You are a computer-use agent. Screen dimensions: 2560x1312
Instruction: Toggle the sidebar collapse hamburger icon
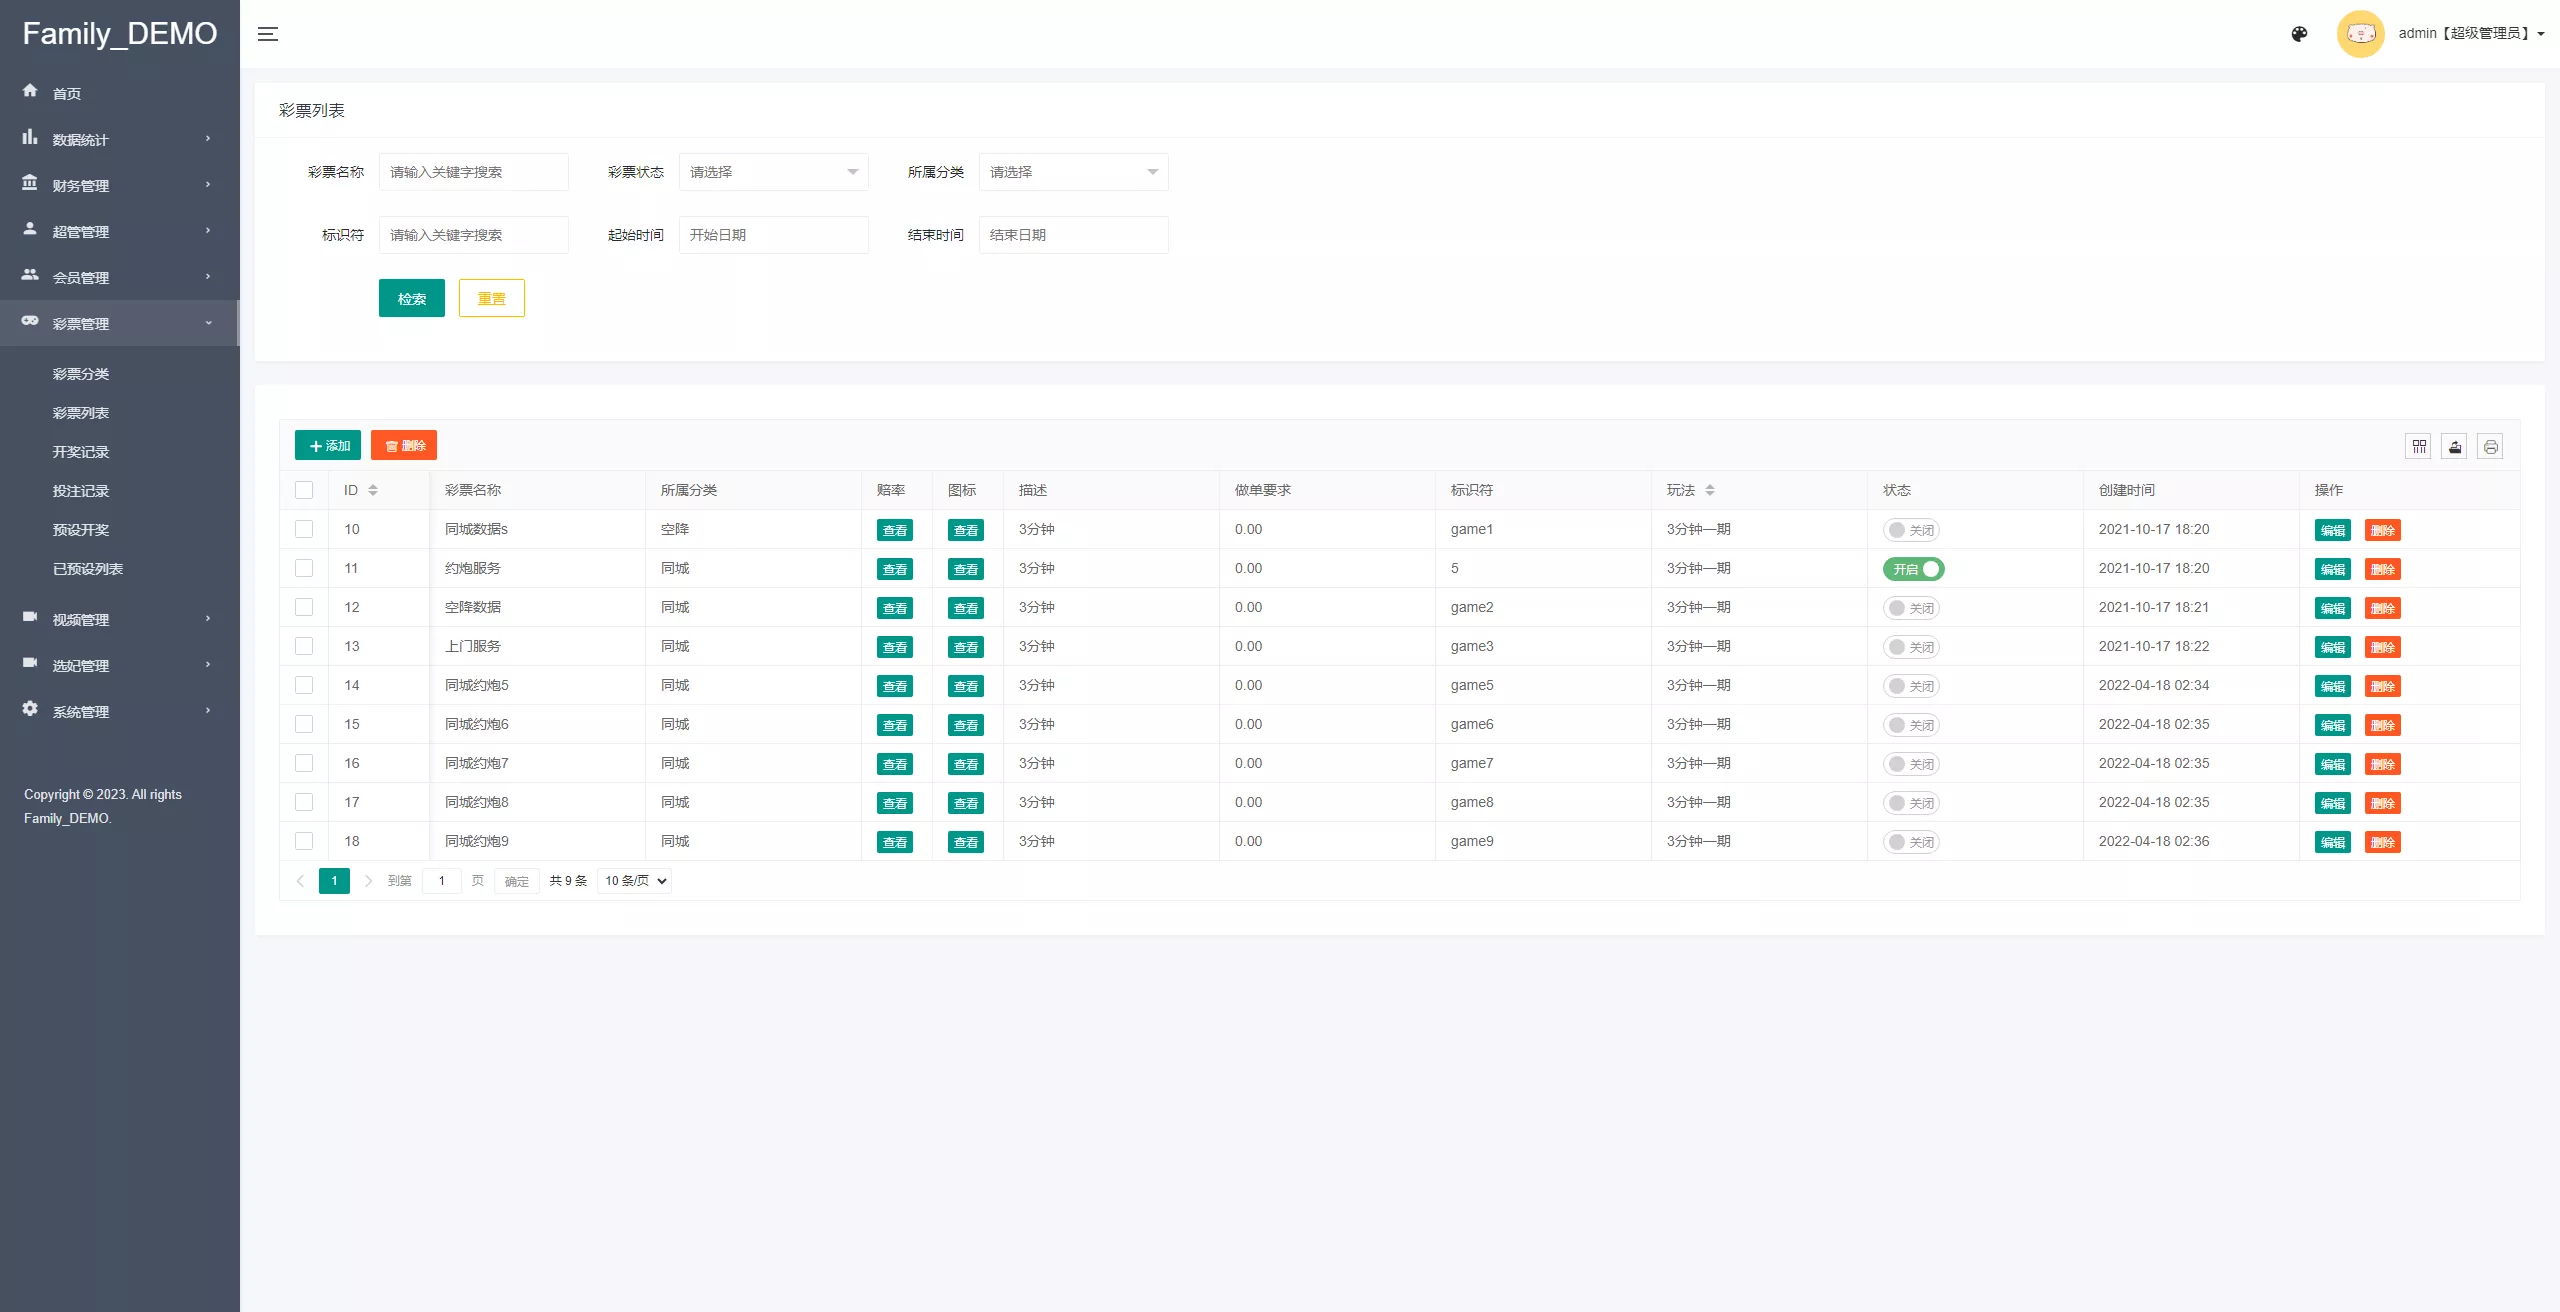pyautogui.click(x=267, y=34)
